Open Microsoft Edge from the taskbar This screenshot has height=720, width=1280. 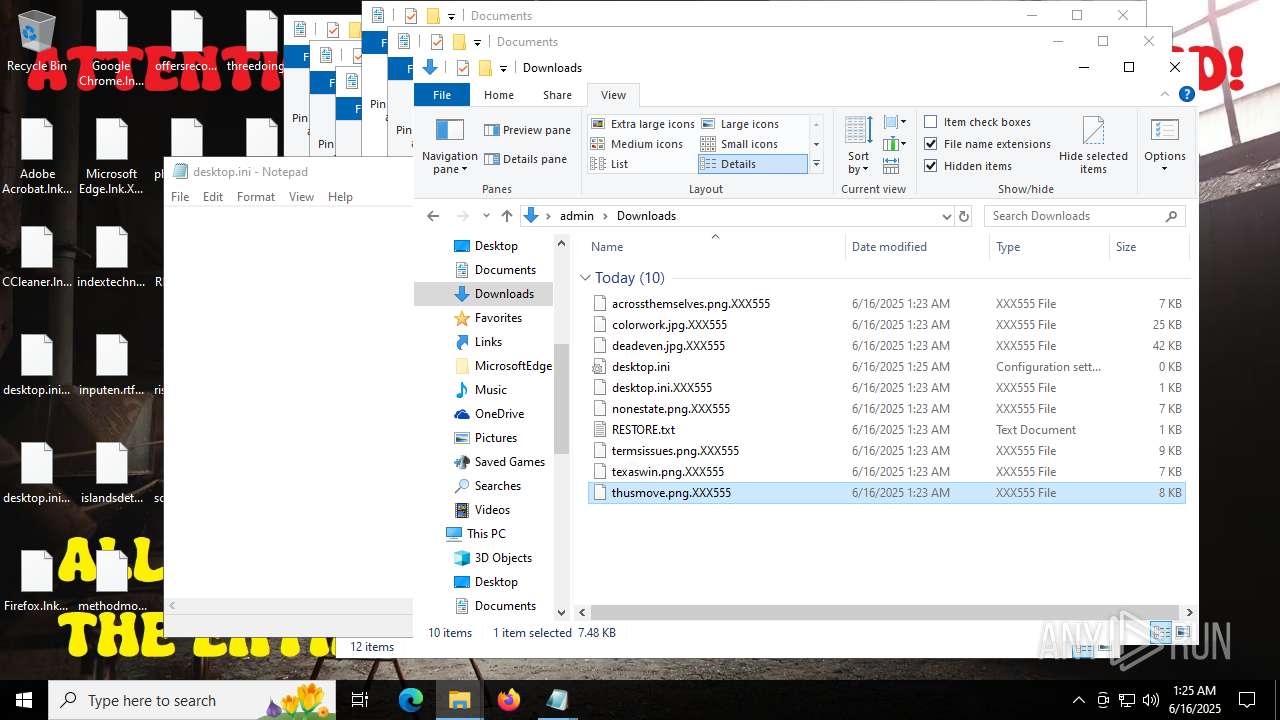(x=411, y=700)
